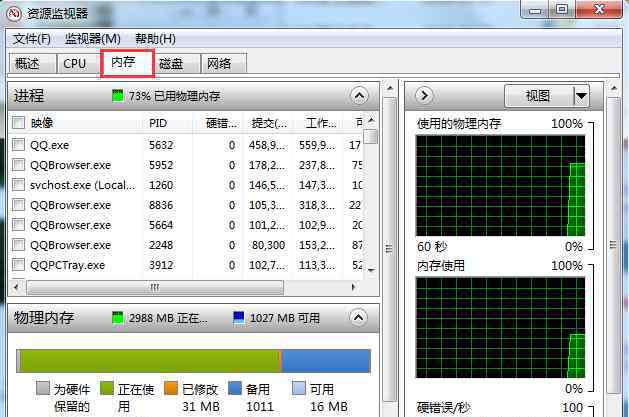
Task: Open the 网络 tab
Action: tap(219, 63)
